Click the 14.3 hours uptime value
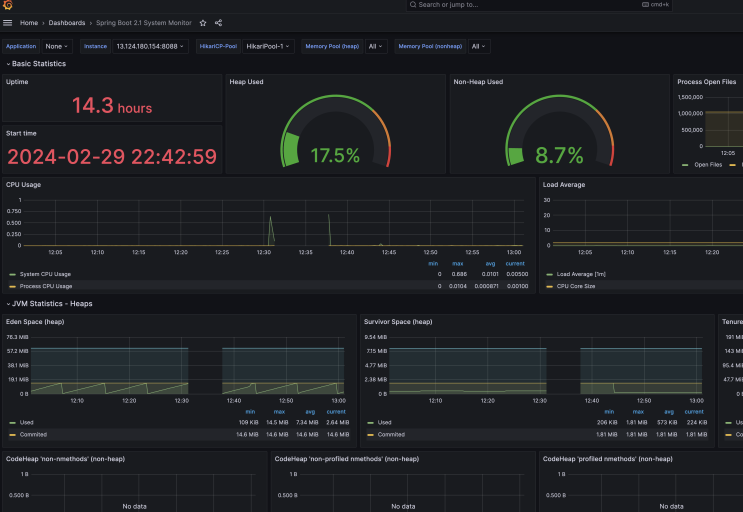Image resolution: width=743 pixels, height=512 pixels. tap(112, 106)
